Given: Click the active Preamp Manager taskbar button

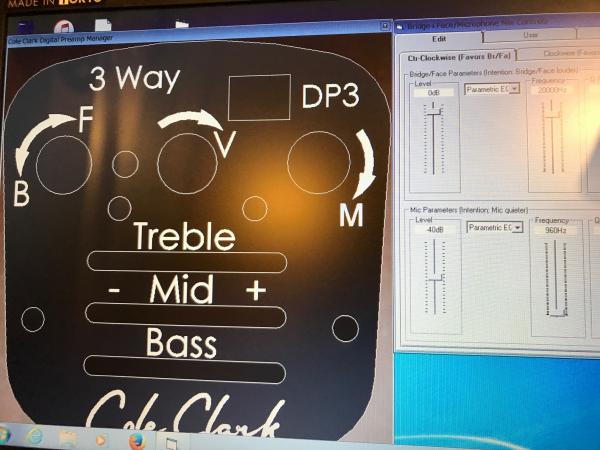Looking at the screenshot, I should [172, 442].
